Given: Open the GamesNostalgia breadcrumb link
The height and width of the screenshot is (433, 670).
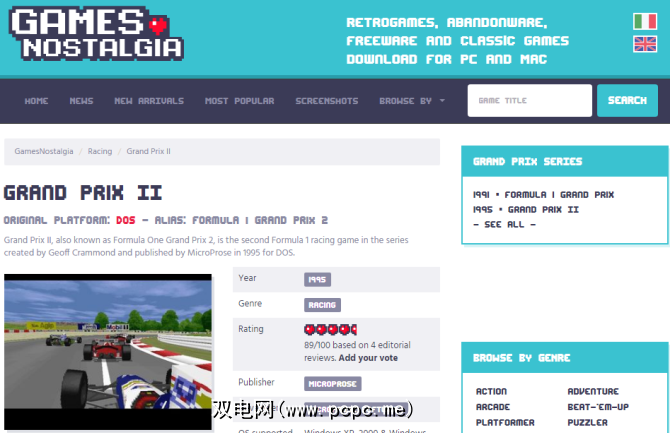Looking at the screenshot, I should coord(44,151).
